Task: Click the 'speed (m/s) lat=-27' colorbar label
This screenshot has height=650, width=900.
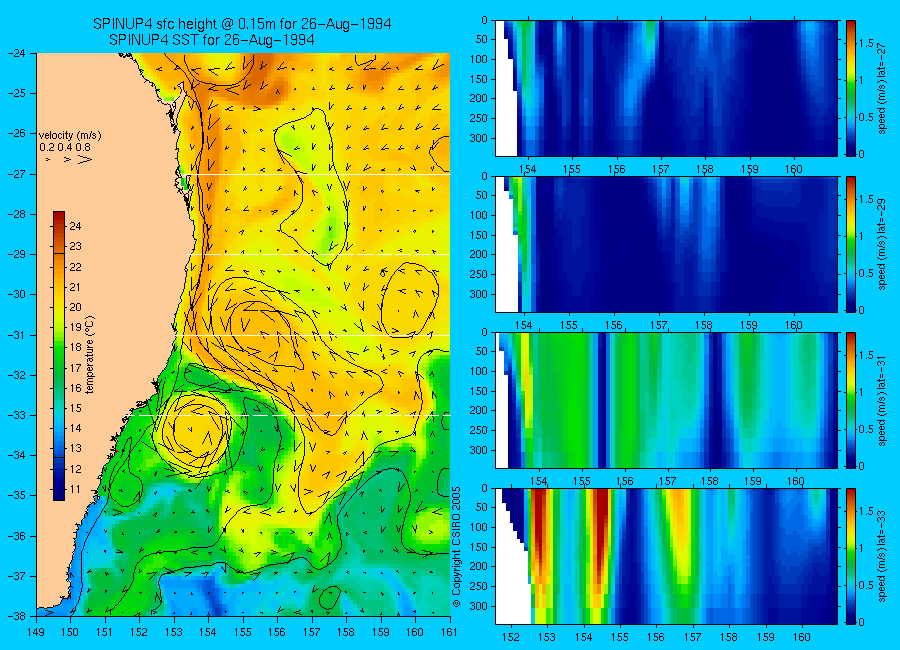Action: (882, 88)
